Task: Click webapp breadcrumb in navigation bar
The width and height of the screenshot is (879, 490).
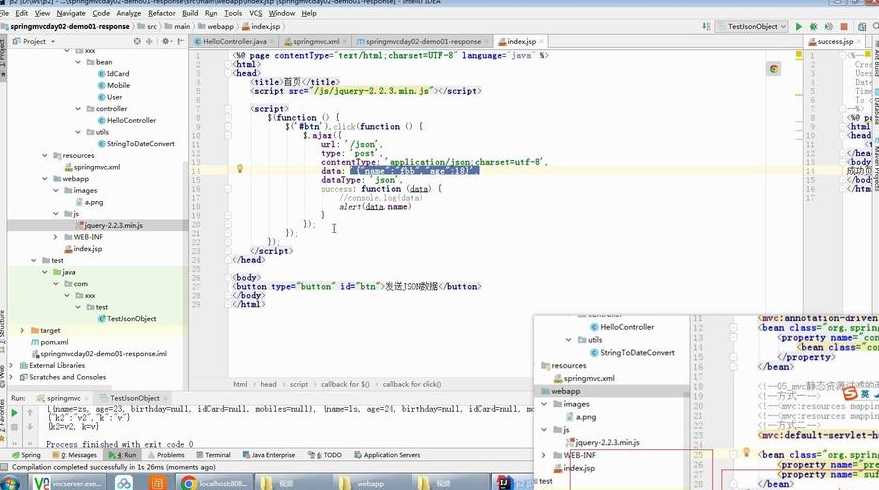Action: pyautogui.click(x=216, y=26)
